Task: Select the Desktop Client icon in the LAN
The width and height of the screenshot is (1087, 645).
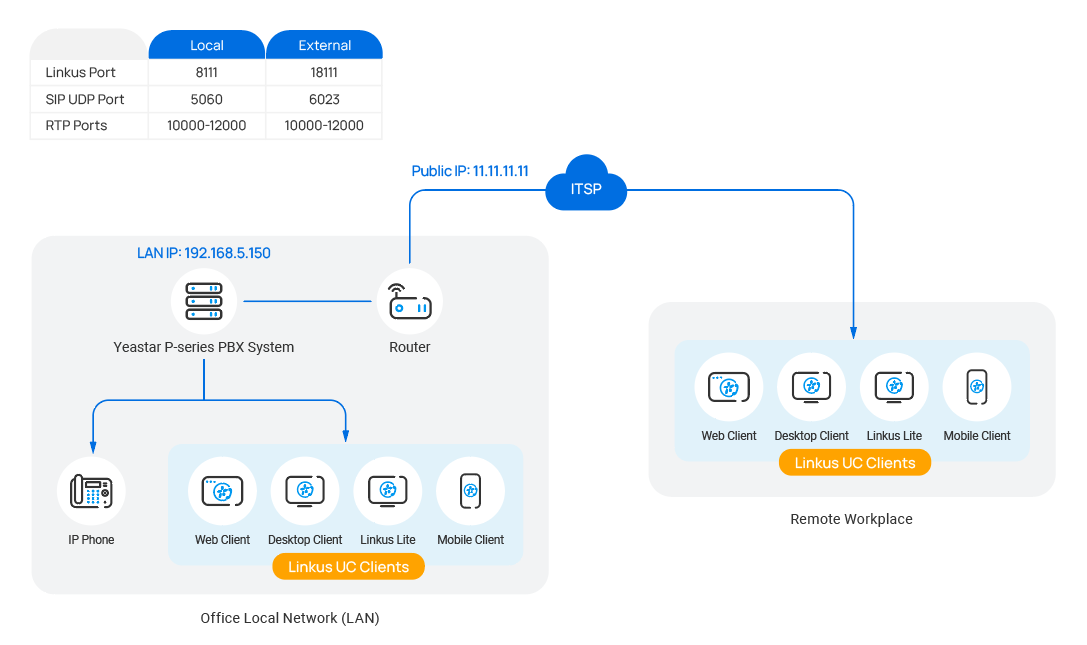Action: 305,491
